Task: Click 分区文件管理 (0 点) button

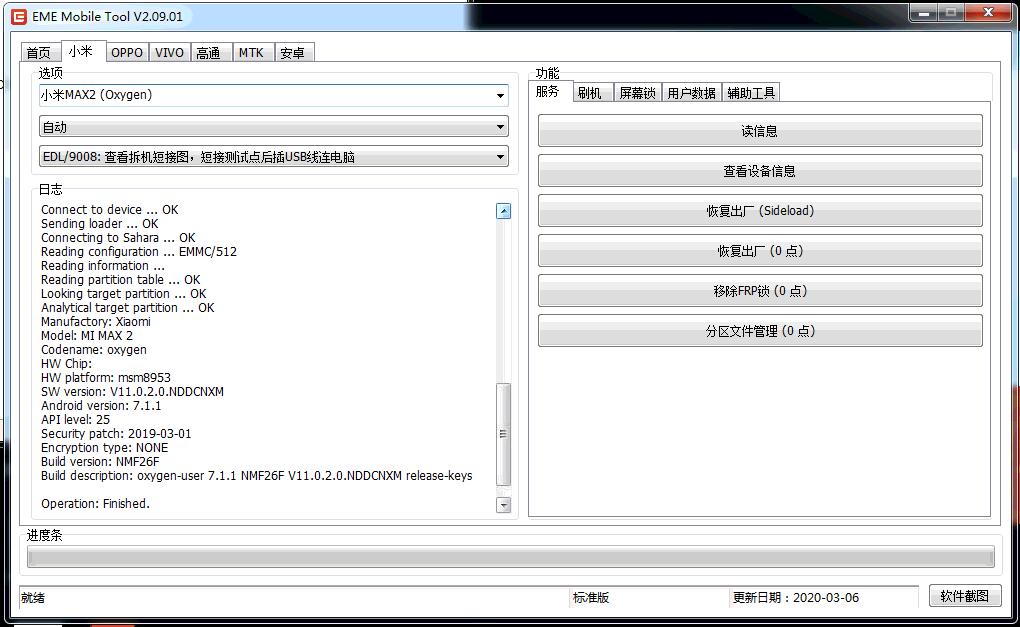Action: pos(760,331)
